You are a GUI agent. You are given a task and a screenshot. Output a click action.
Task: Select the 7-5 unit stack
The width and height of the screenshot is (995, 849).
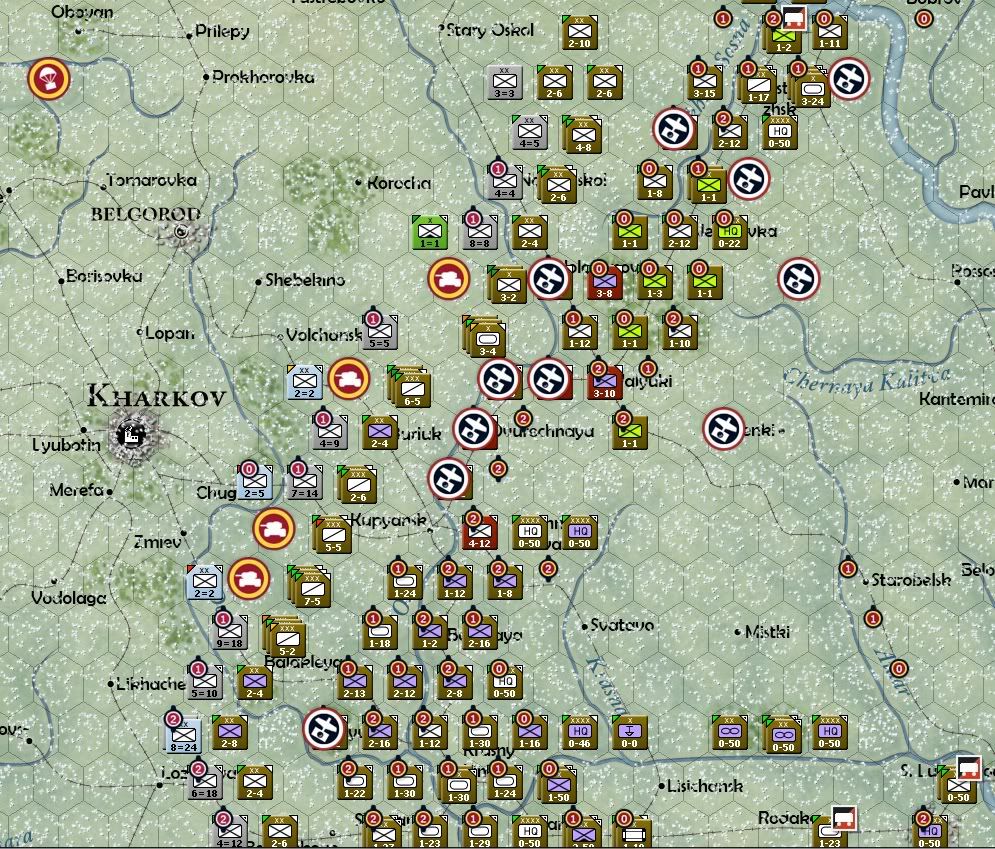310,586
